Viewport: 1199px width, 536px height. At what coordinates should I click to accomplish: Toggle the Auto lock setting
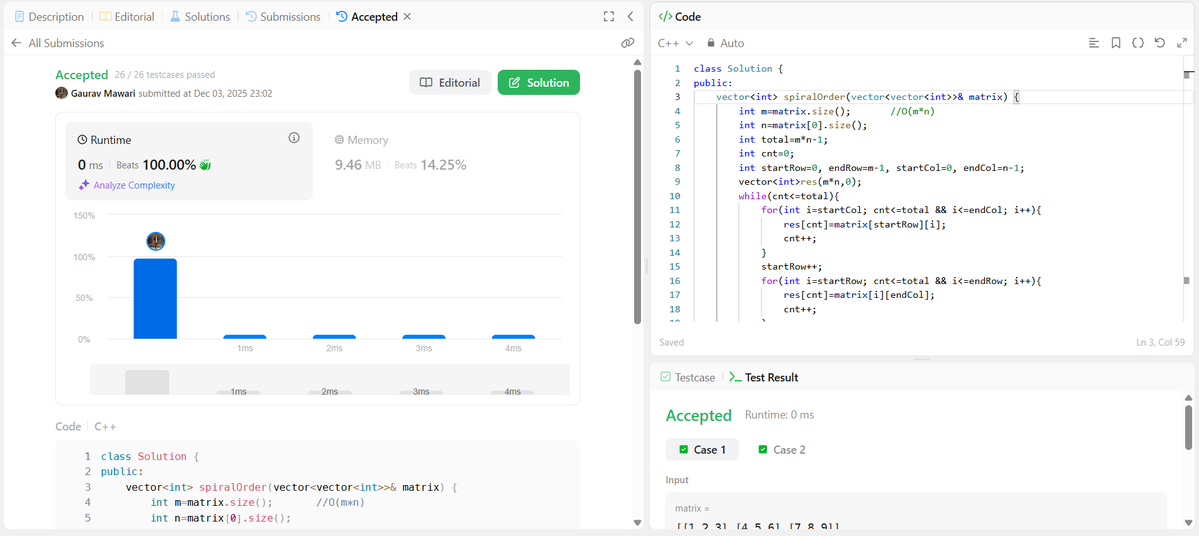click(x=725, y=44)
